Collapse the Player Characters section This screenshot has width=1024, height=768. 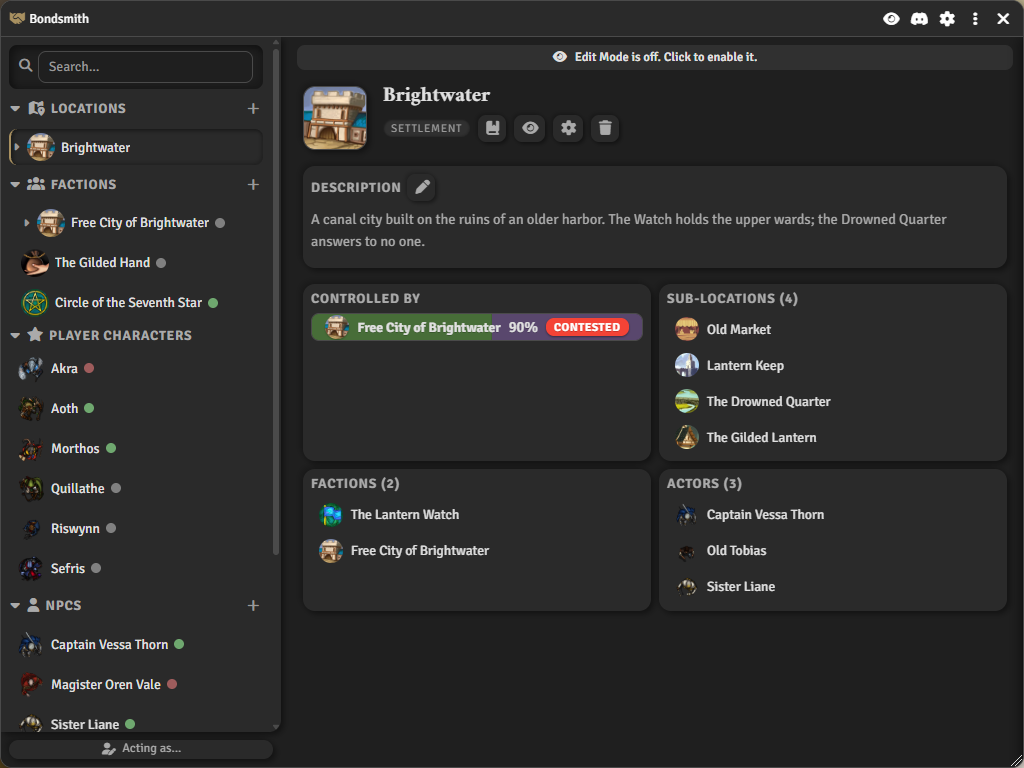(16, 336)
